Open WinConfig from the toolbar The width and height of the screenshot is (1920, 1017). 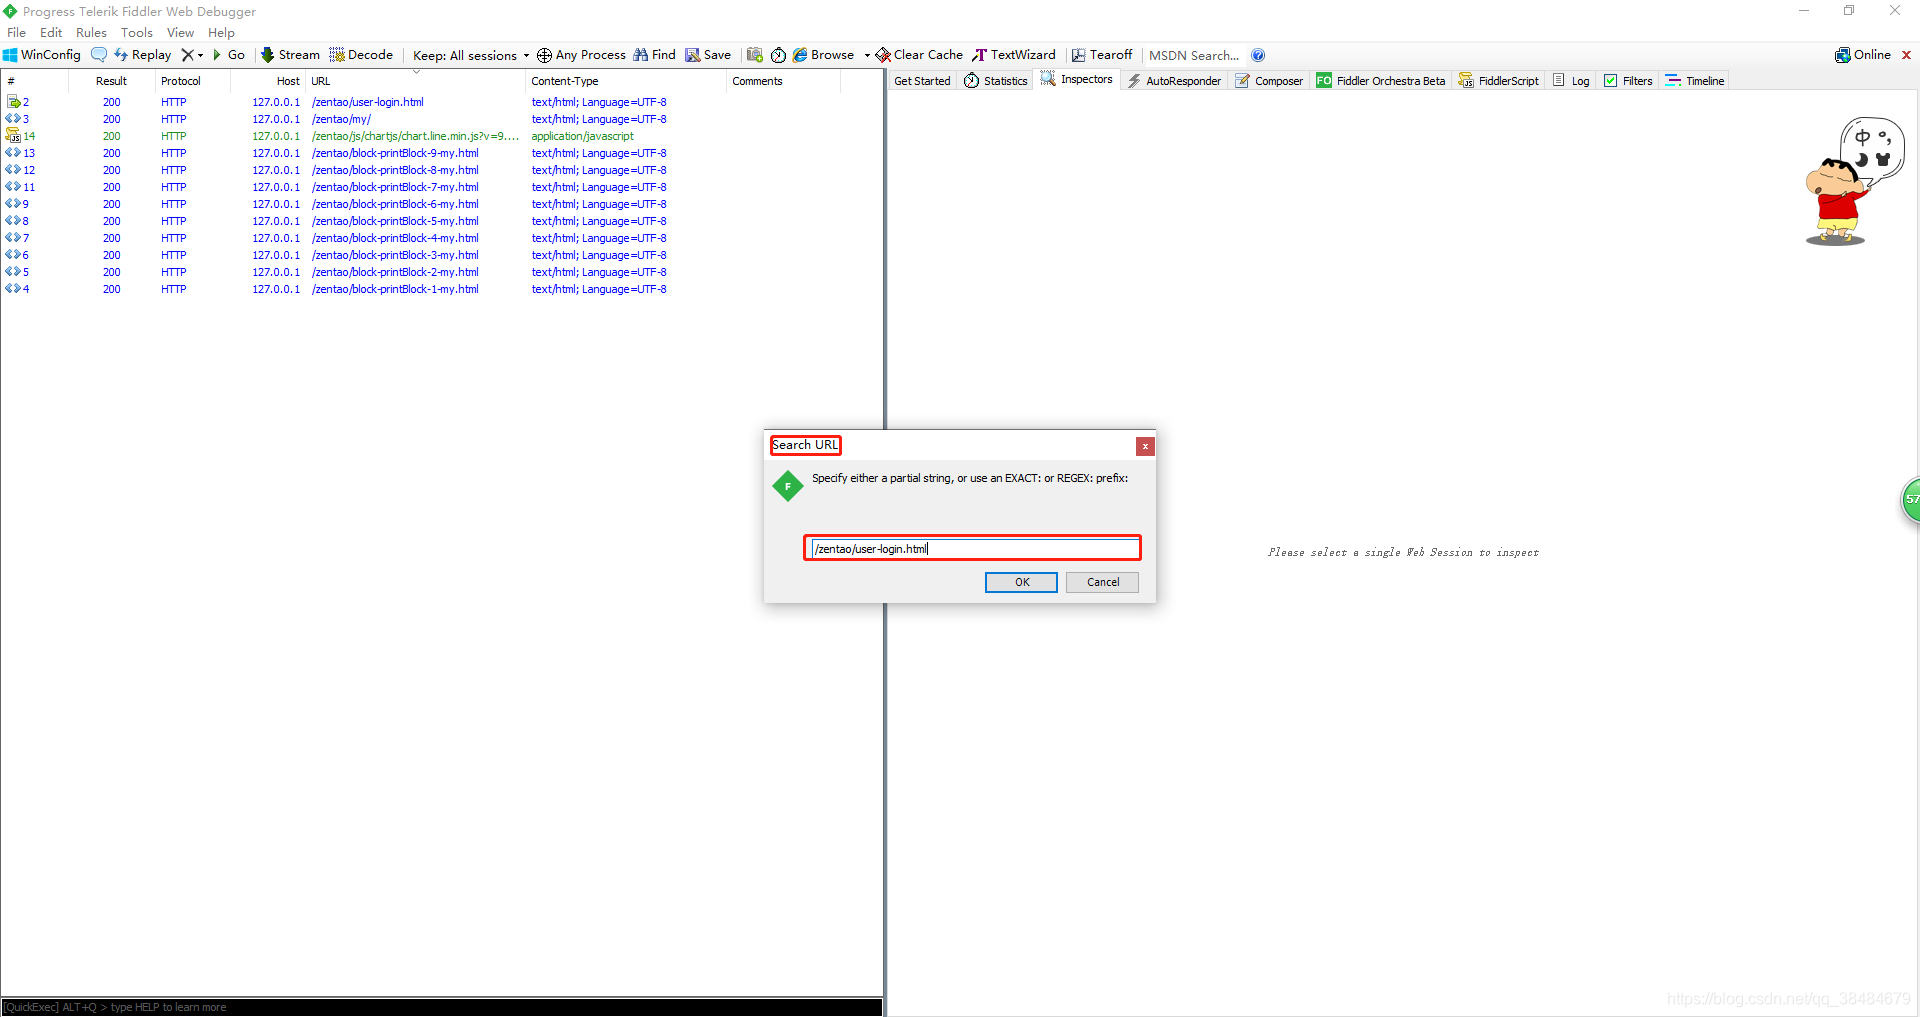42,55
